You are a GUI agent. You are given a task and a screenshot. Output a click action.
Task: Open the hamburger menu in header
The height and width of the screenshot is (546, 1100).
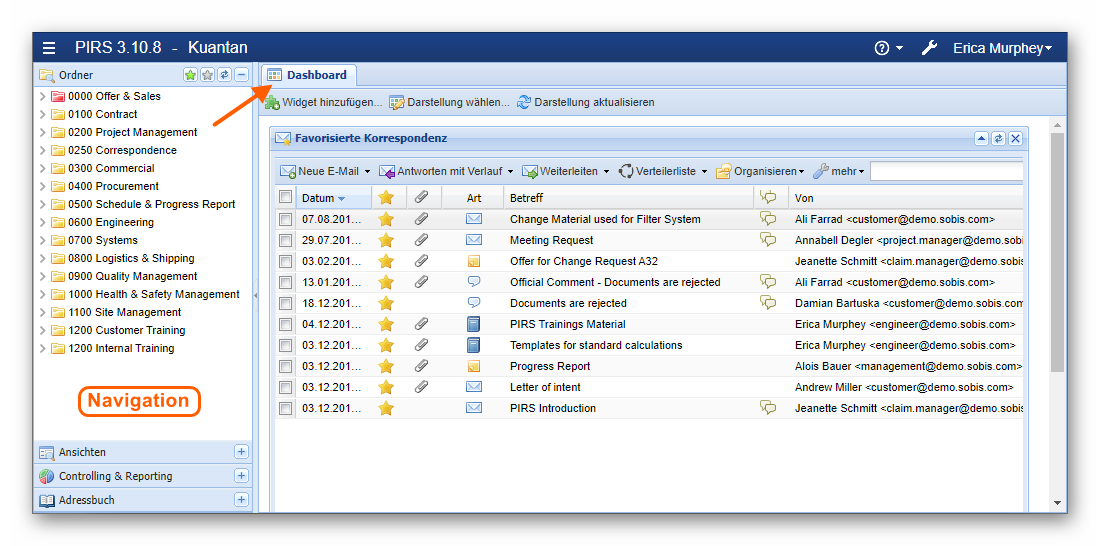tap(48, 48)
